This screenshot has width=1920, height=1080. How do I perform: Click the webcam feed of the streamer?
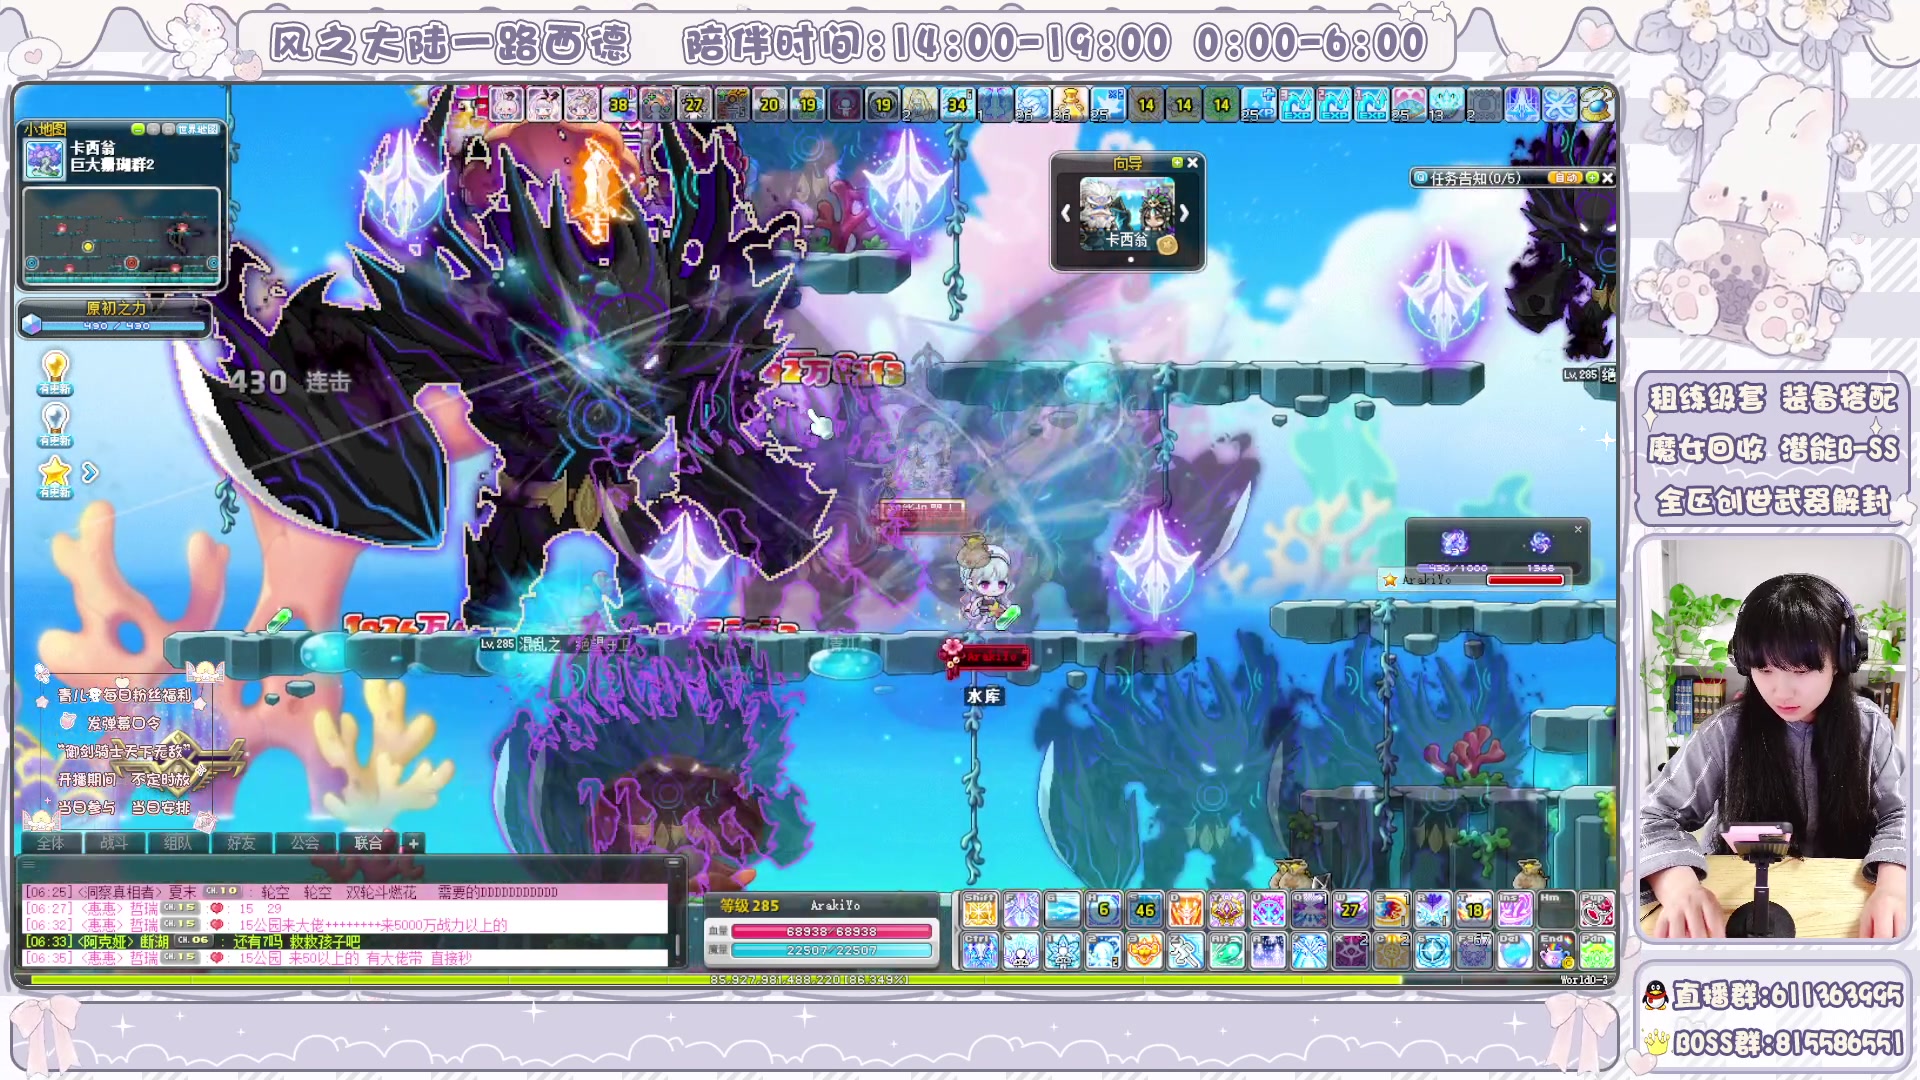(x=1771, y=740)
